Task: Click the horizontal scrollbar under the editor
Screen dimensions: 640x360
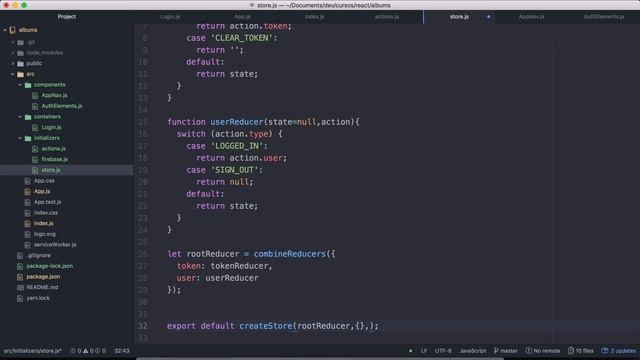Action: coord(320,358)
